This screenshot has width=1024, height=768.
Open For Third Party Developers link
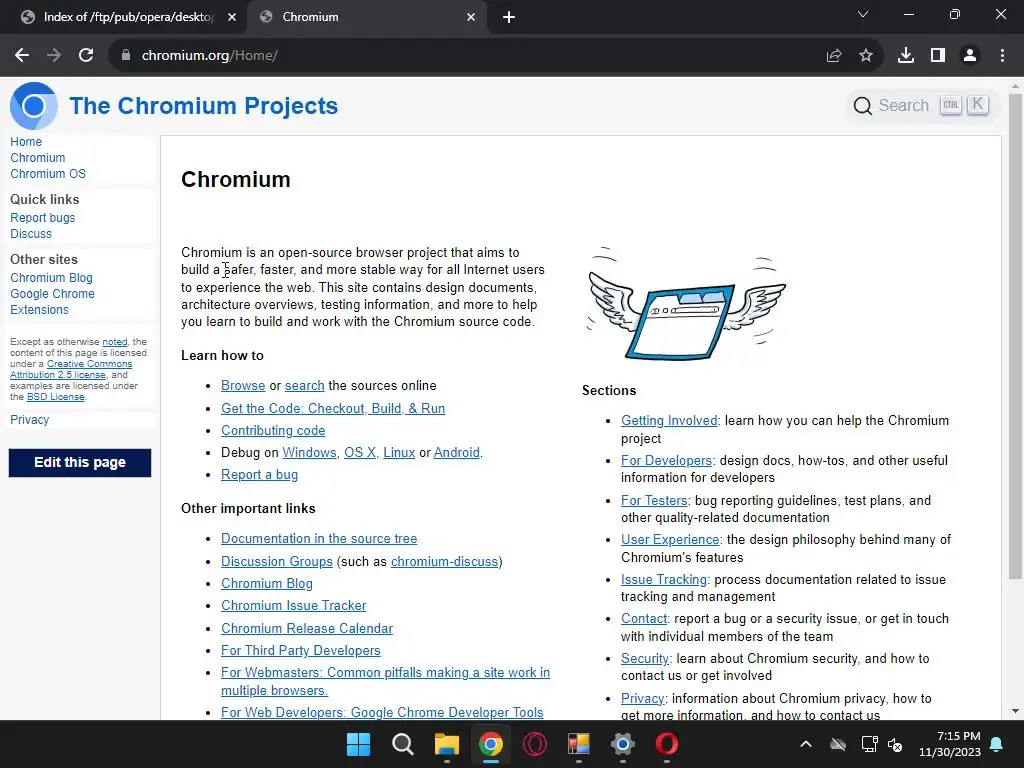[x=300, y=650]
